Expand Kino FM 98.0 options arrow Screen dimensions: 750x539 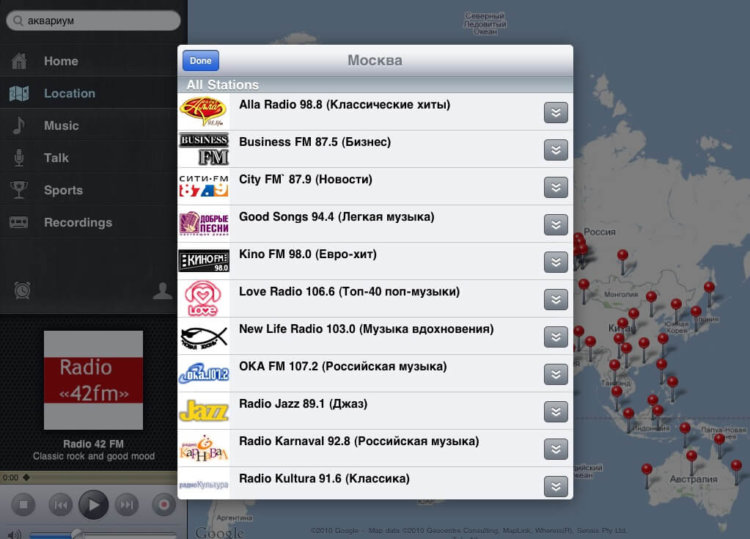click(556, 262)
